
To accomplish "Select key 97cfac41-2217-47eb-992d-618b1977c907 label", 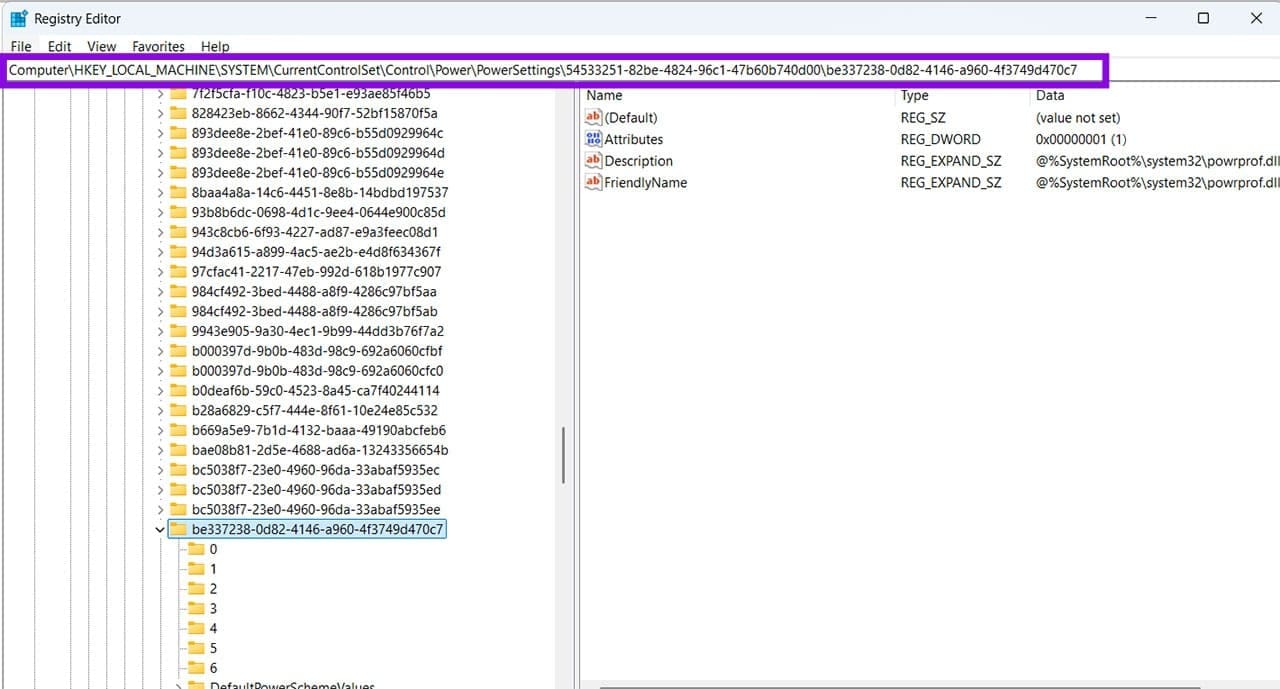I will [316, 272].
